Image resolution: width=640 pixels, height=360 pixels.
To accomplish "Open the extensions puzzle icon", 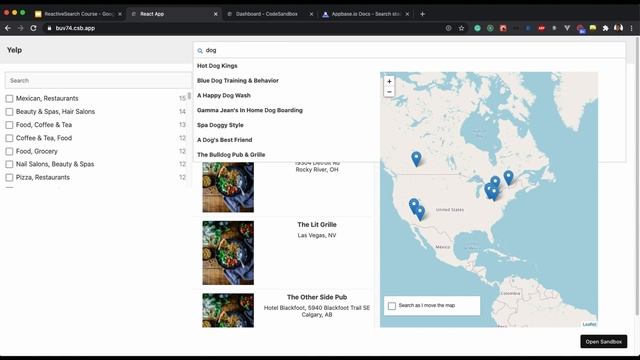I will point(605,28).
